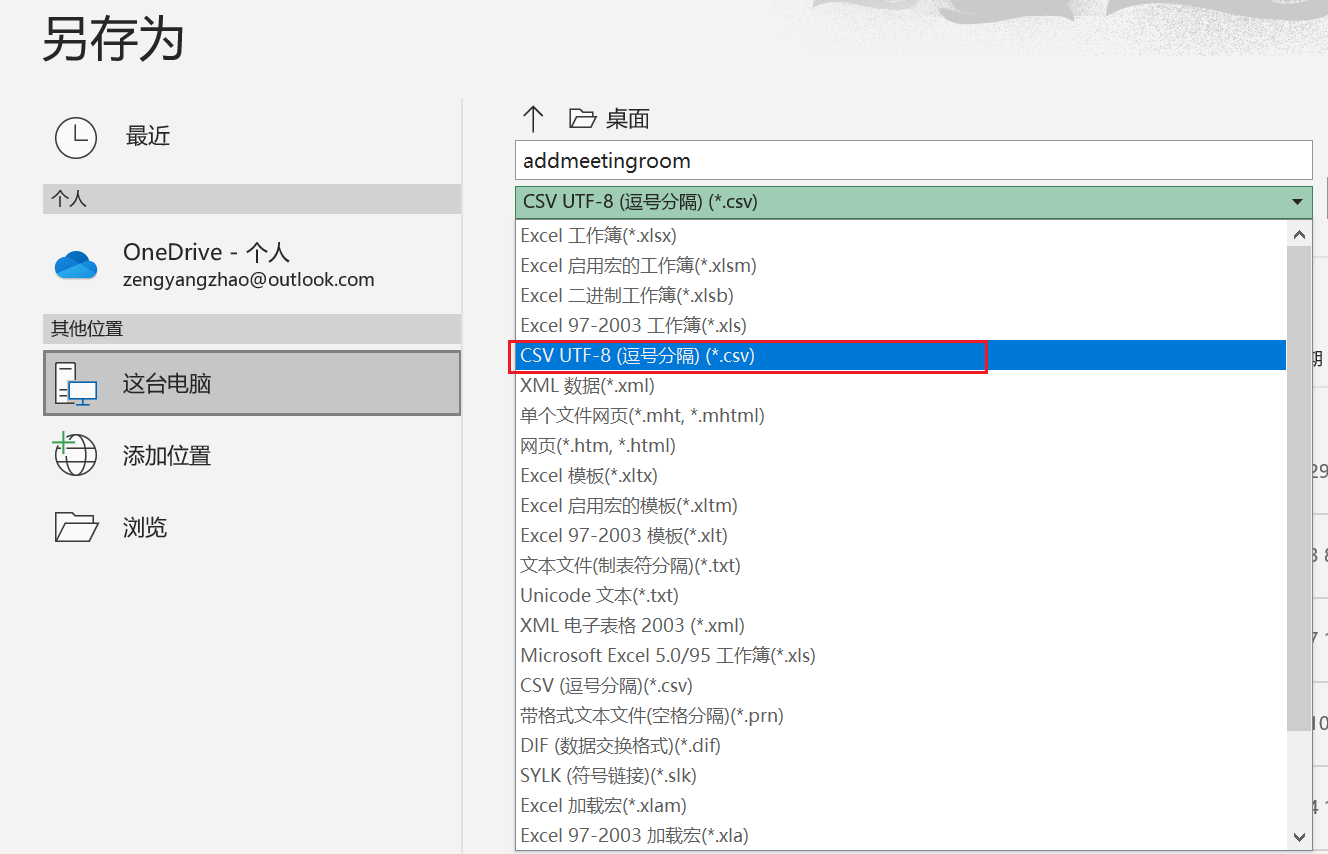The height and width of the screenshot is (854, 1328).
Task: Select OneDrive - 个人 location
Action: (252, 265)
